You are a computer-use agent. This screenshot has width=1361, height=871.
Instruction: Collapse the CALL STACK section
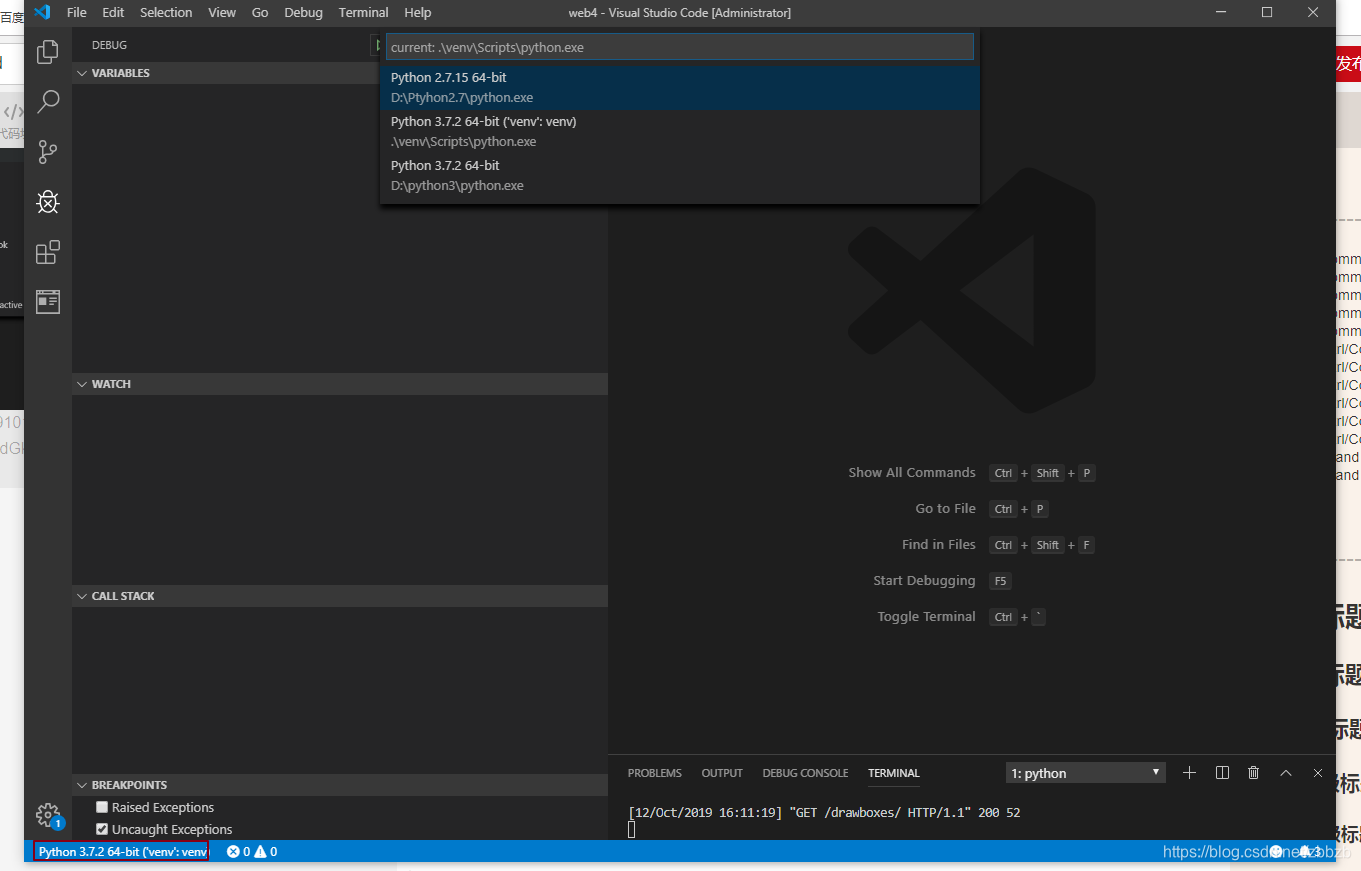click(x=340, y=596)
